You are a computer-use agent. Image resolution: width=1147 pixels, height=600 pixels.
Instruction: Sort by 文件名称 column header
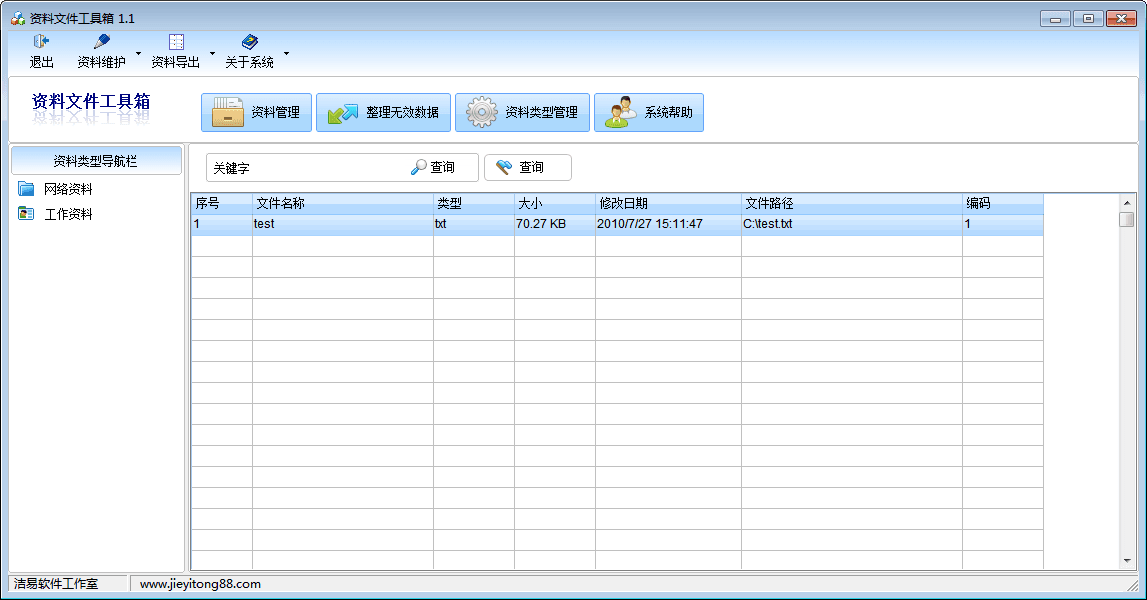(x=342, y=203)
